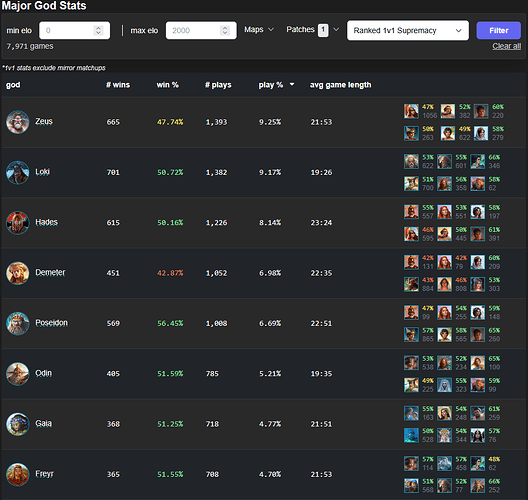This screenshot has height=500, width=528.
Task: Click the Loki god portrait icon
Action: [18, 172]
